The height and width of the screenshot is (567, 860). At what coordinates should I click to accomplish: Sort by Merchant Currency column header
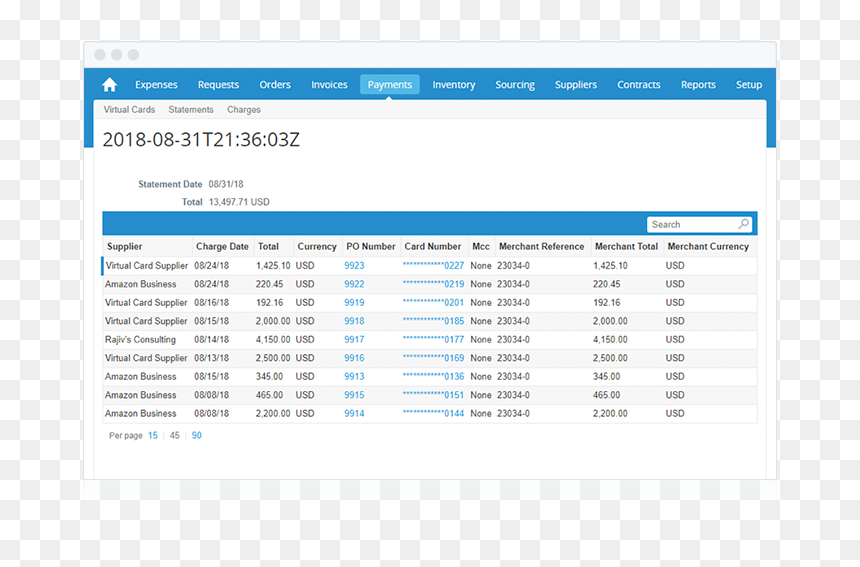708,247
